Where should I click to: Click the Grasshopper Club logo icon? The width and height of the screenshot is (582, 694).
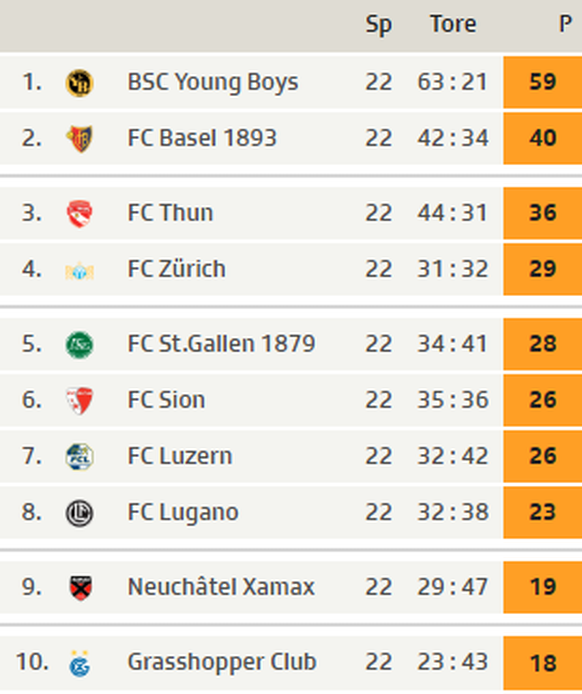80,663
